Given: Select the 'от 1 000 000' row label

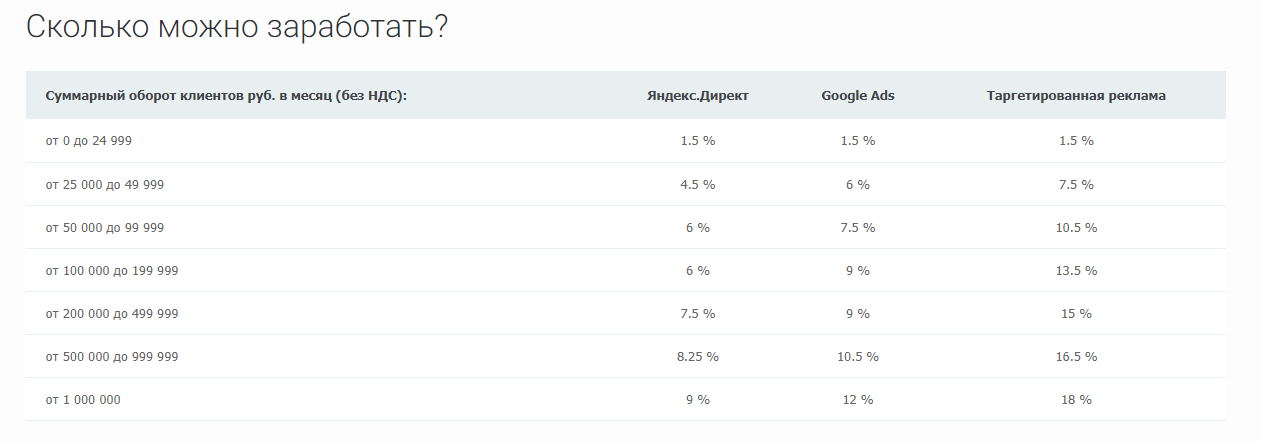Looking at the screenshot, I should click(x=83, y=400).
